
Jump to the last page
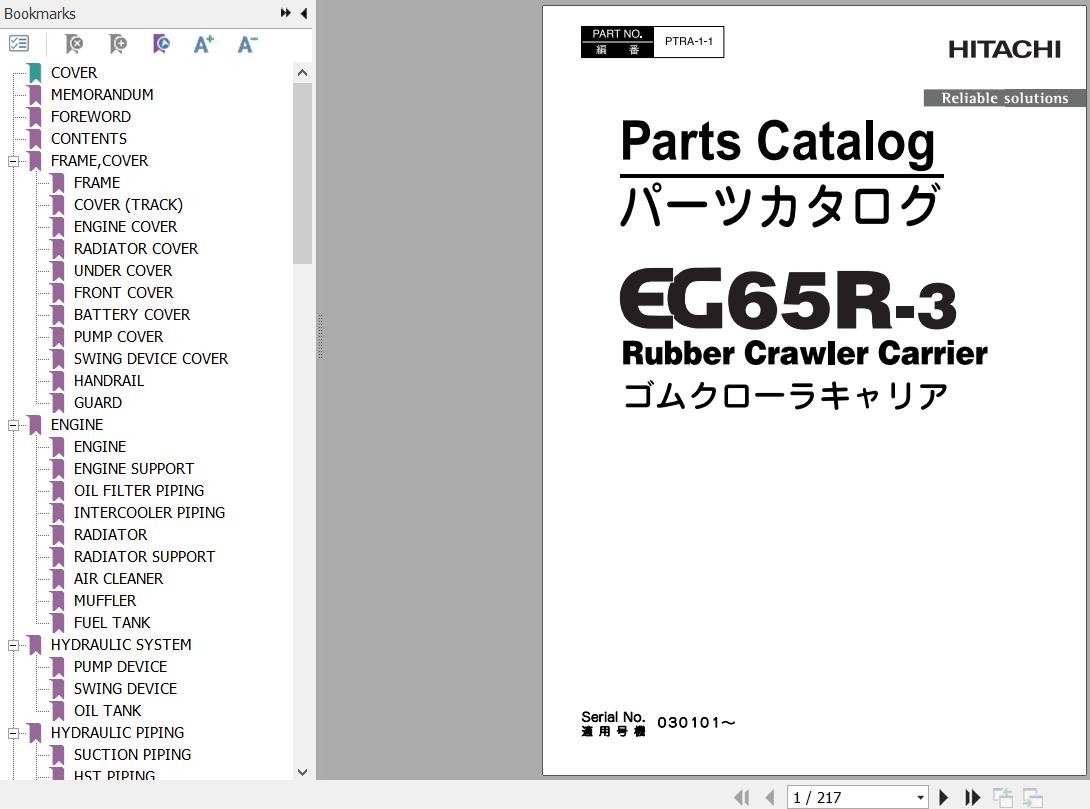[972, 797]
